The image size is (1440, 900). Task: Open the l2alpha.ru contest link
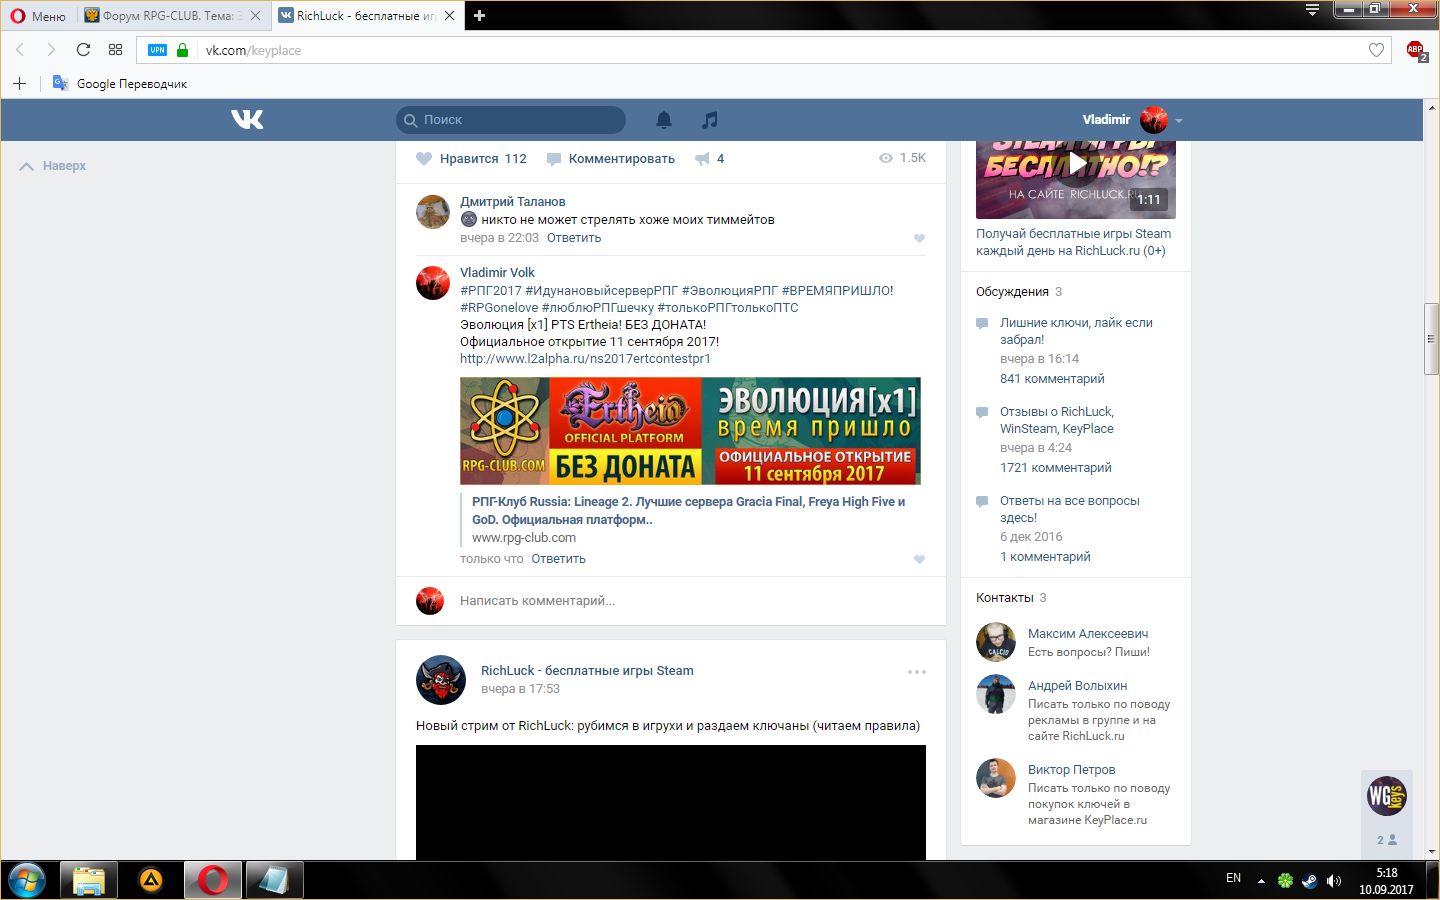click(x=585, y=358)
